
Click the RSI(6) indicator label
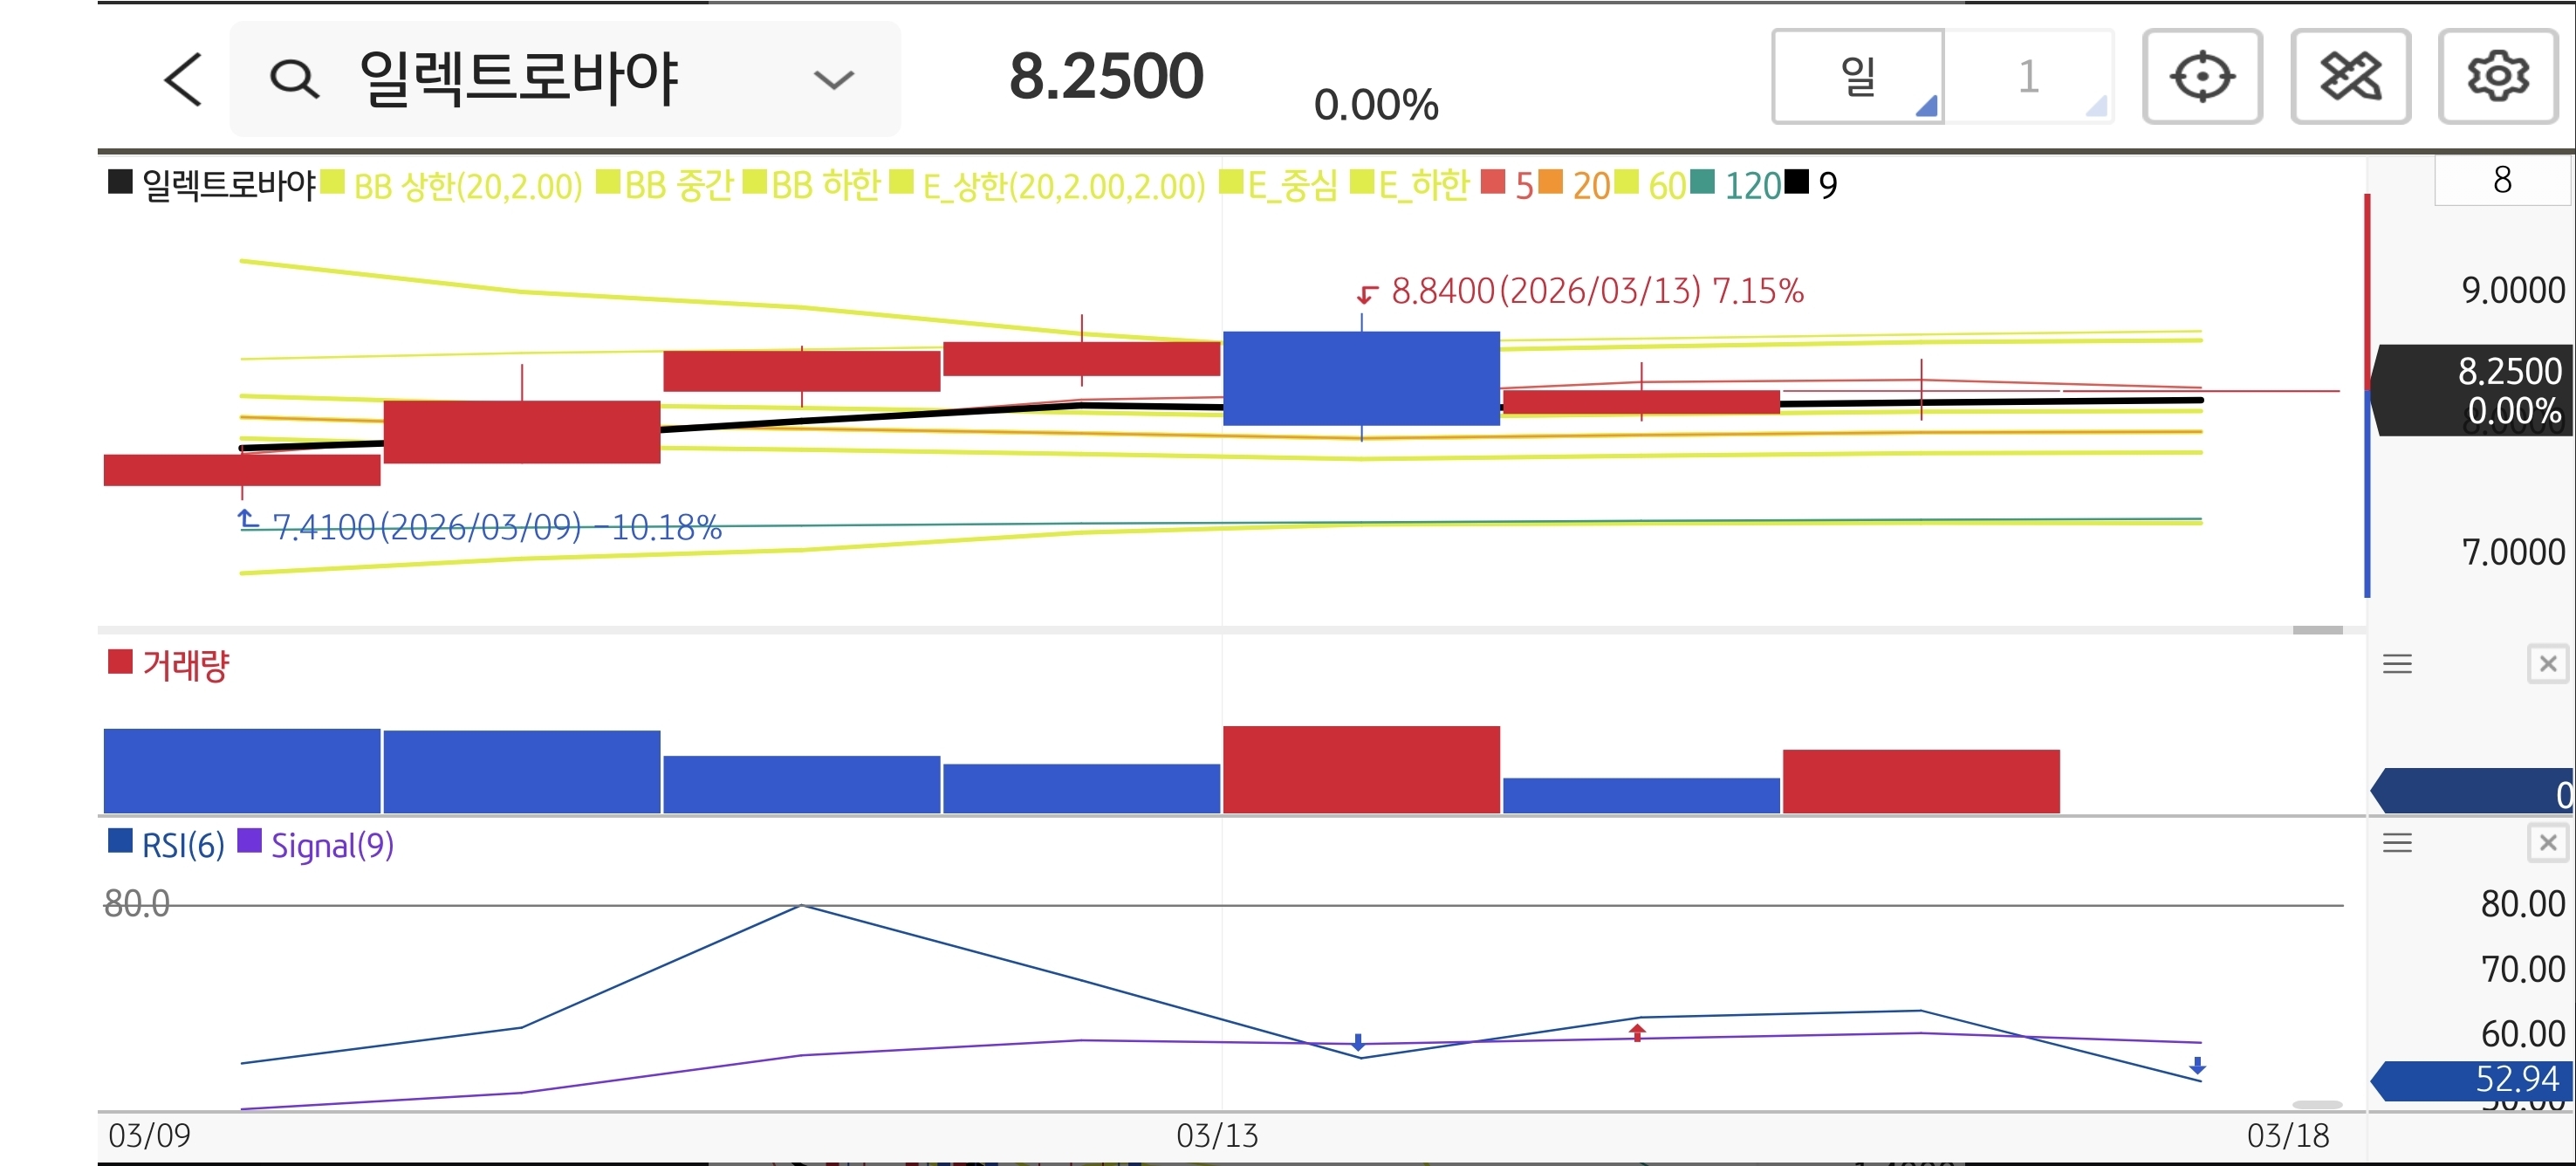click(x=182, y=846)
